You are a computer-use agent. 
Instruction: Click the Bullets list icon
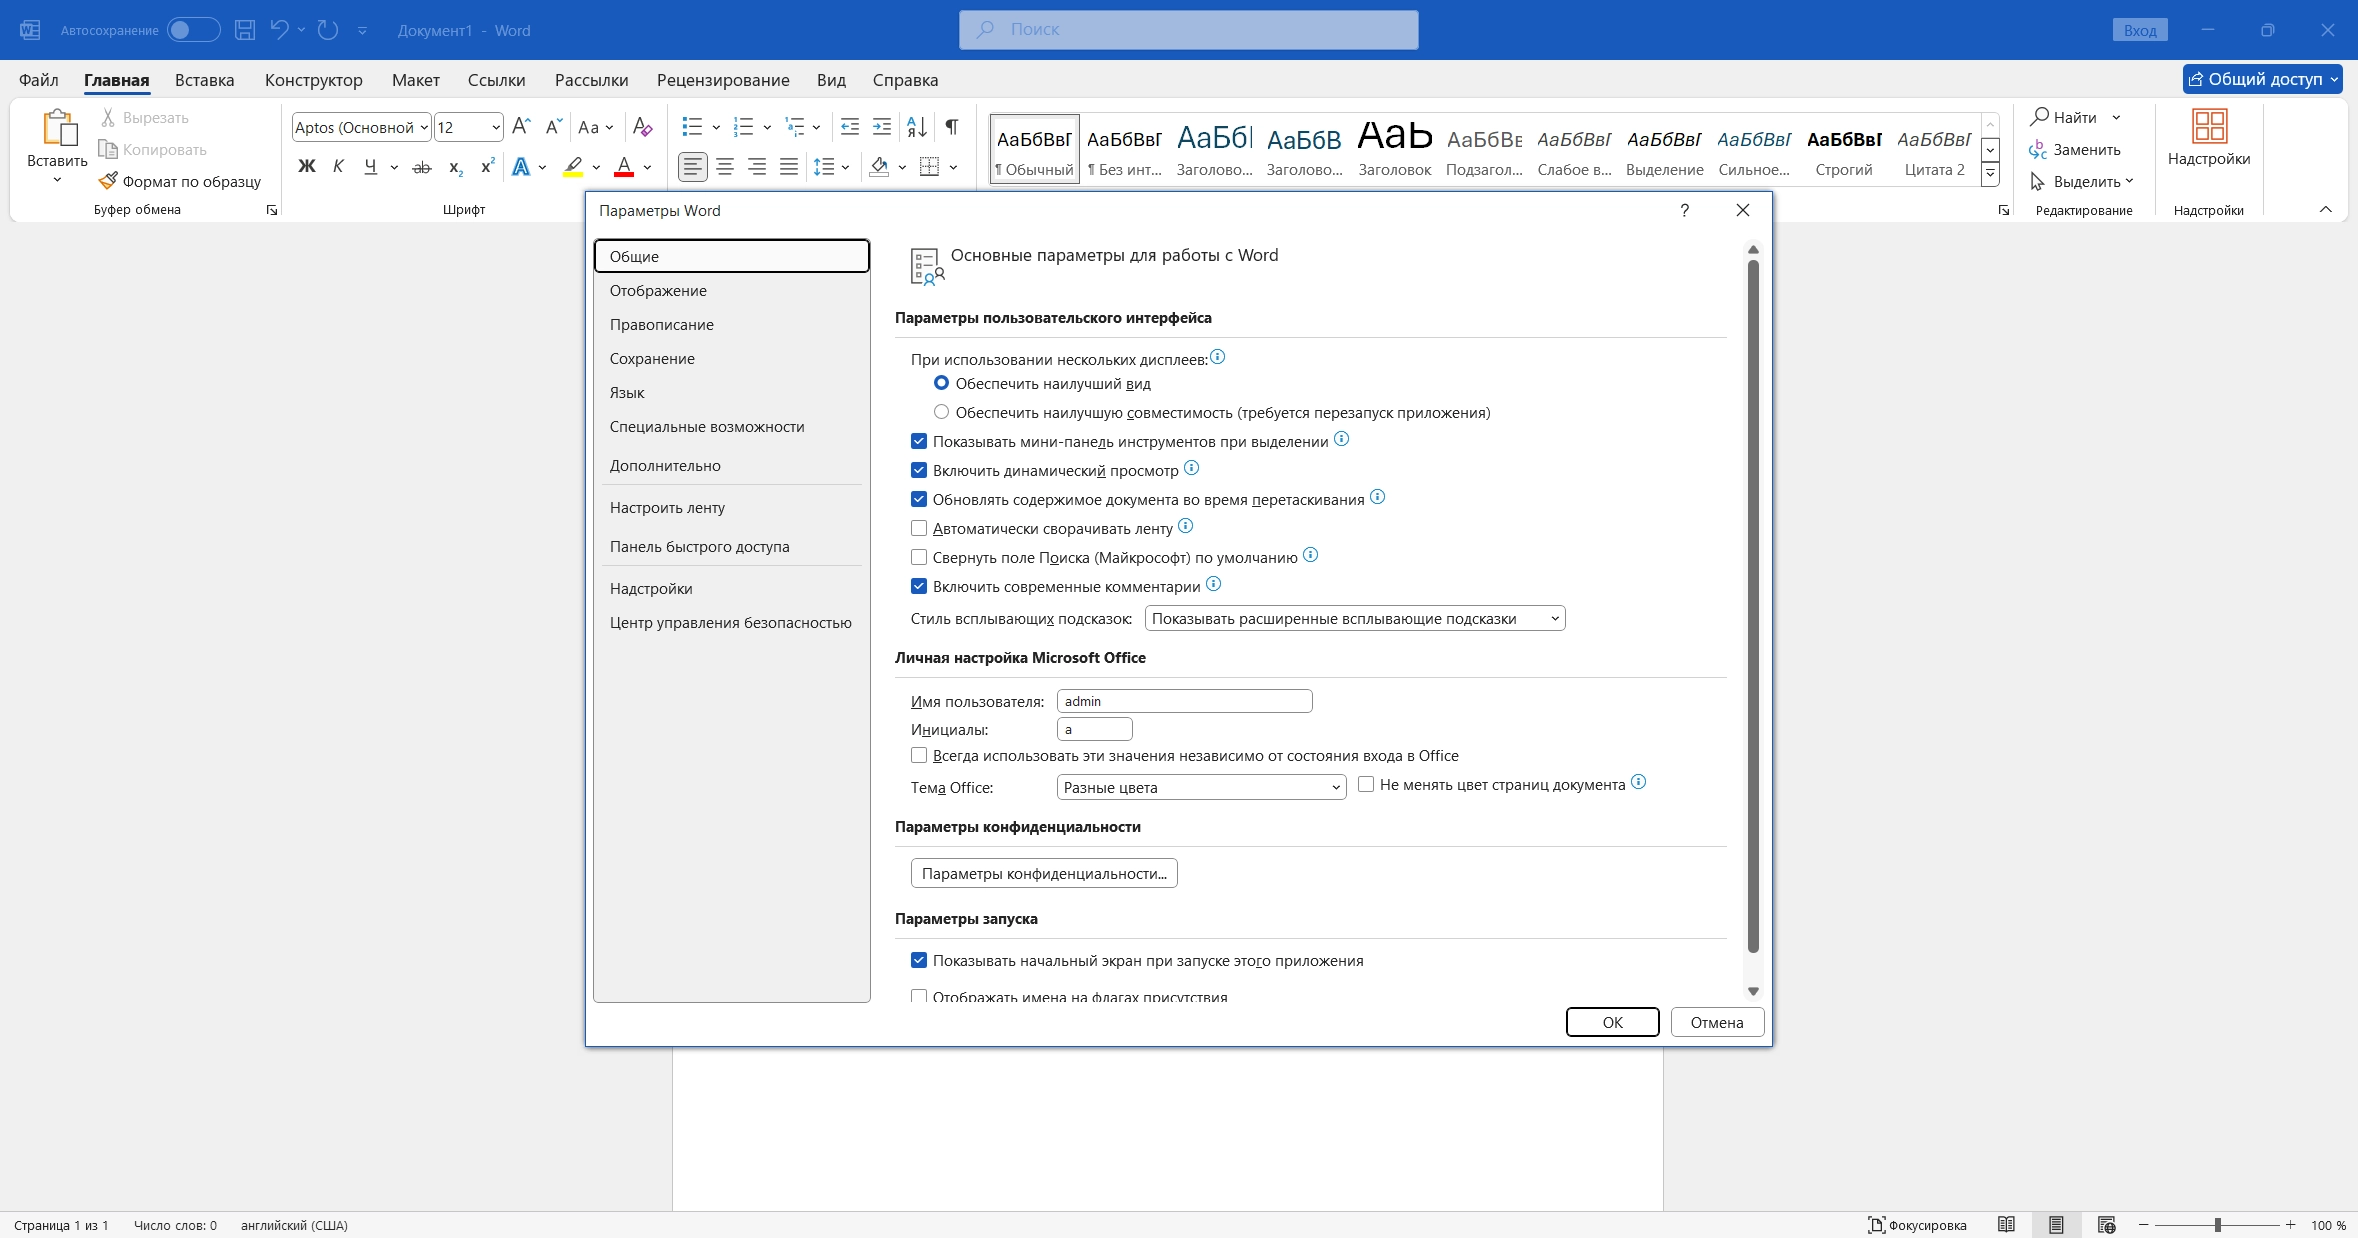click(x=692, y=126)
